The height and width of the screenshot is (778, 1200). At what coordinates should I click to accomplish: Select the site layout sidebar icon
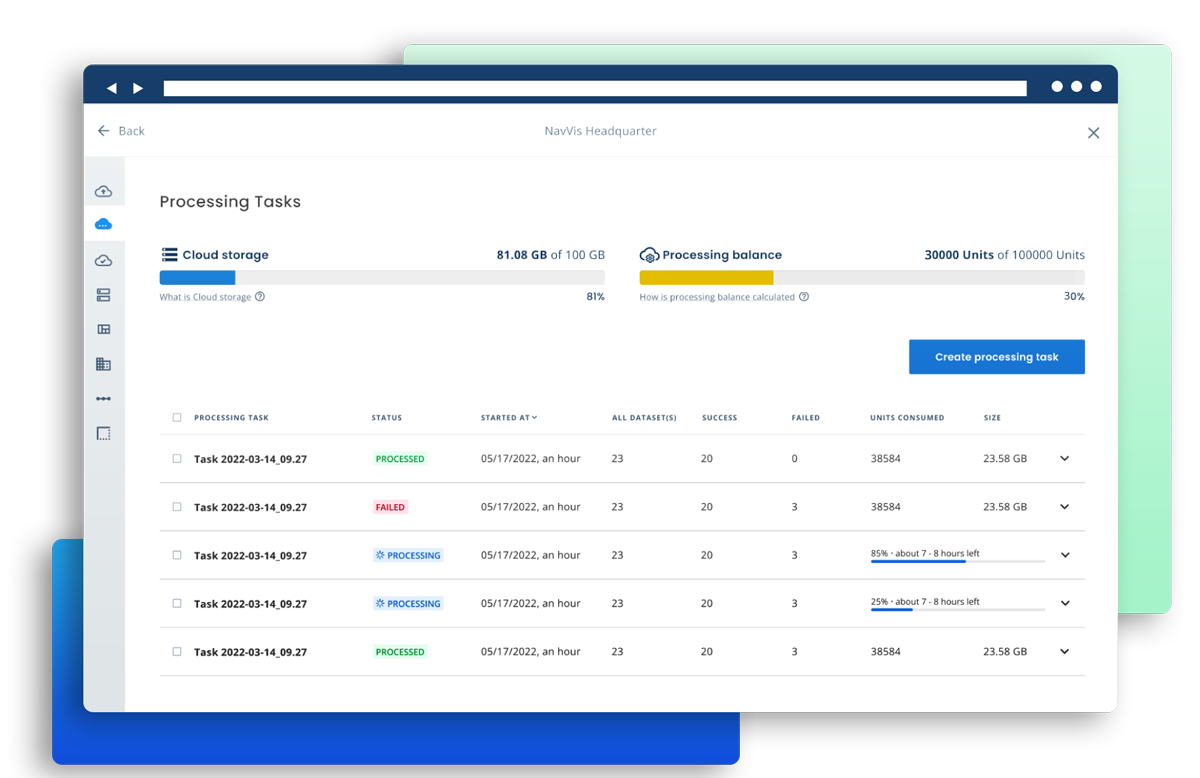pos(103,328)
